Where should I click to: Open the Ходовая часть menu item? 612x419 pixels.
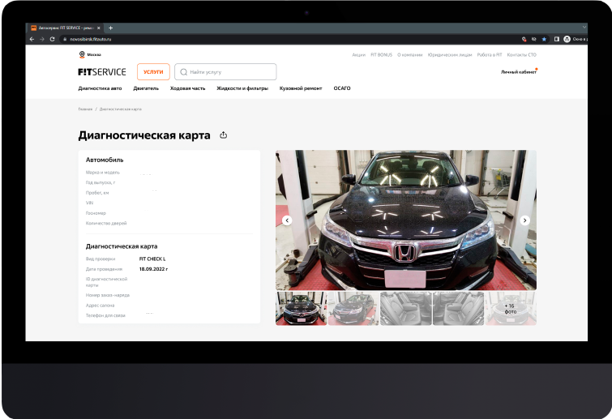coord(187,88)
